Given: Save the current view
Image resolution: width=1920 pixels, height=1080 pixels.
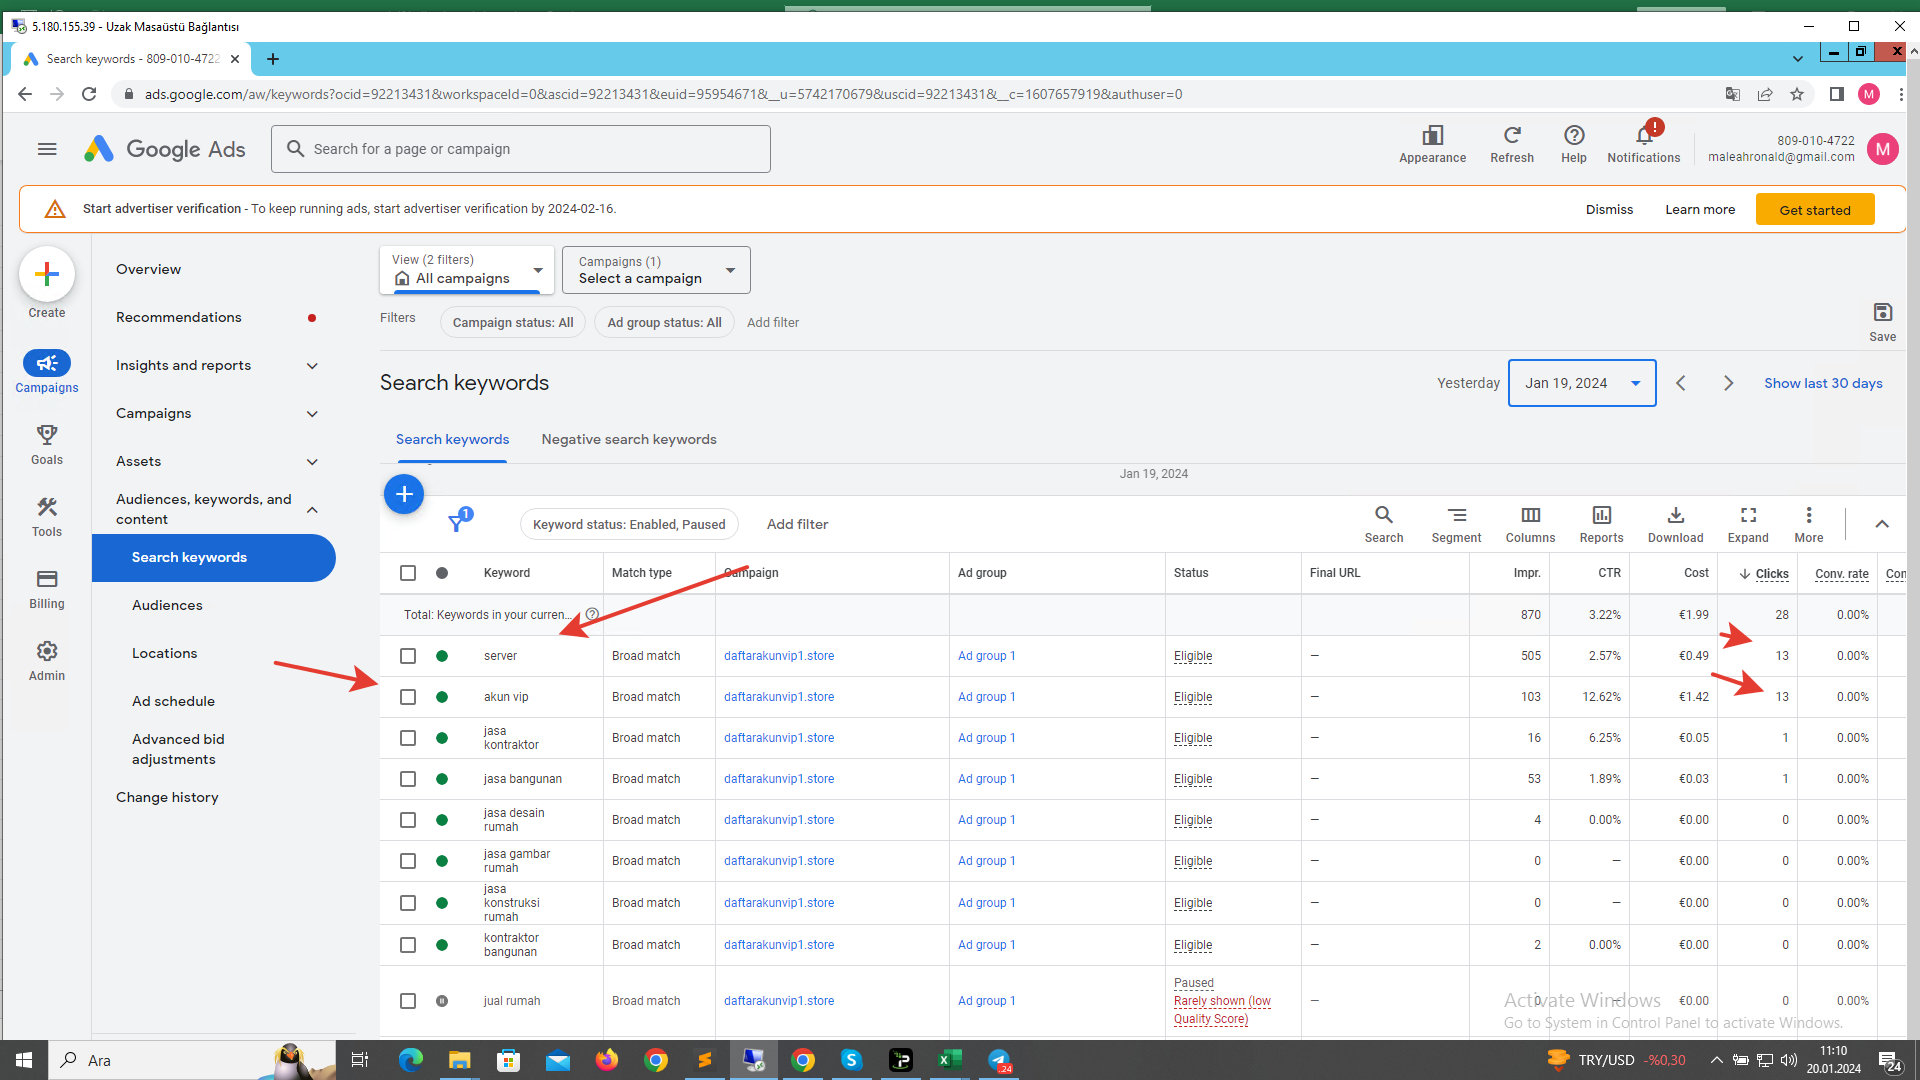Looking at the screenshot, I should (x=1882, y=322).
